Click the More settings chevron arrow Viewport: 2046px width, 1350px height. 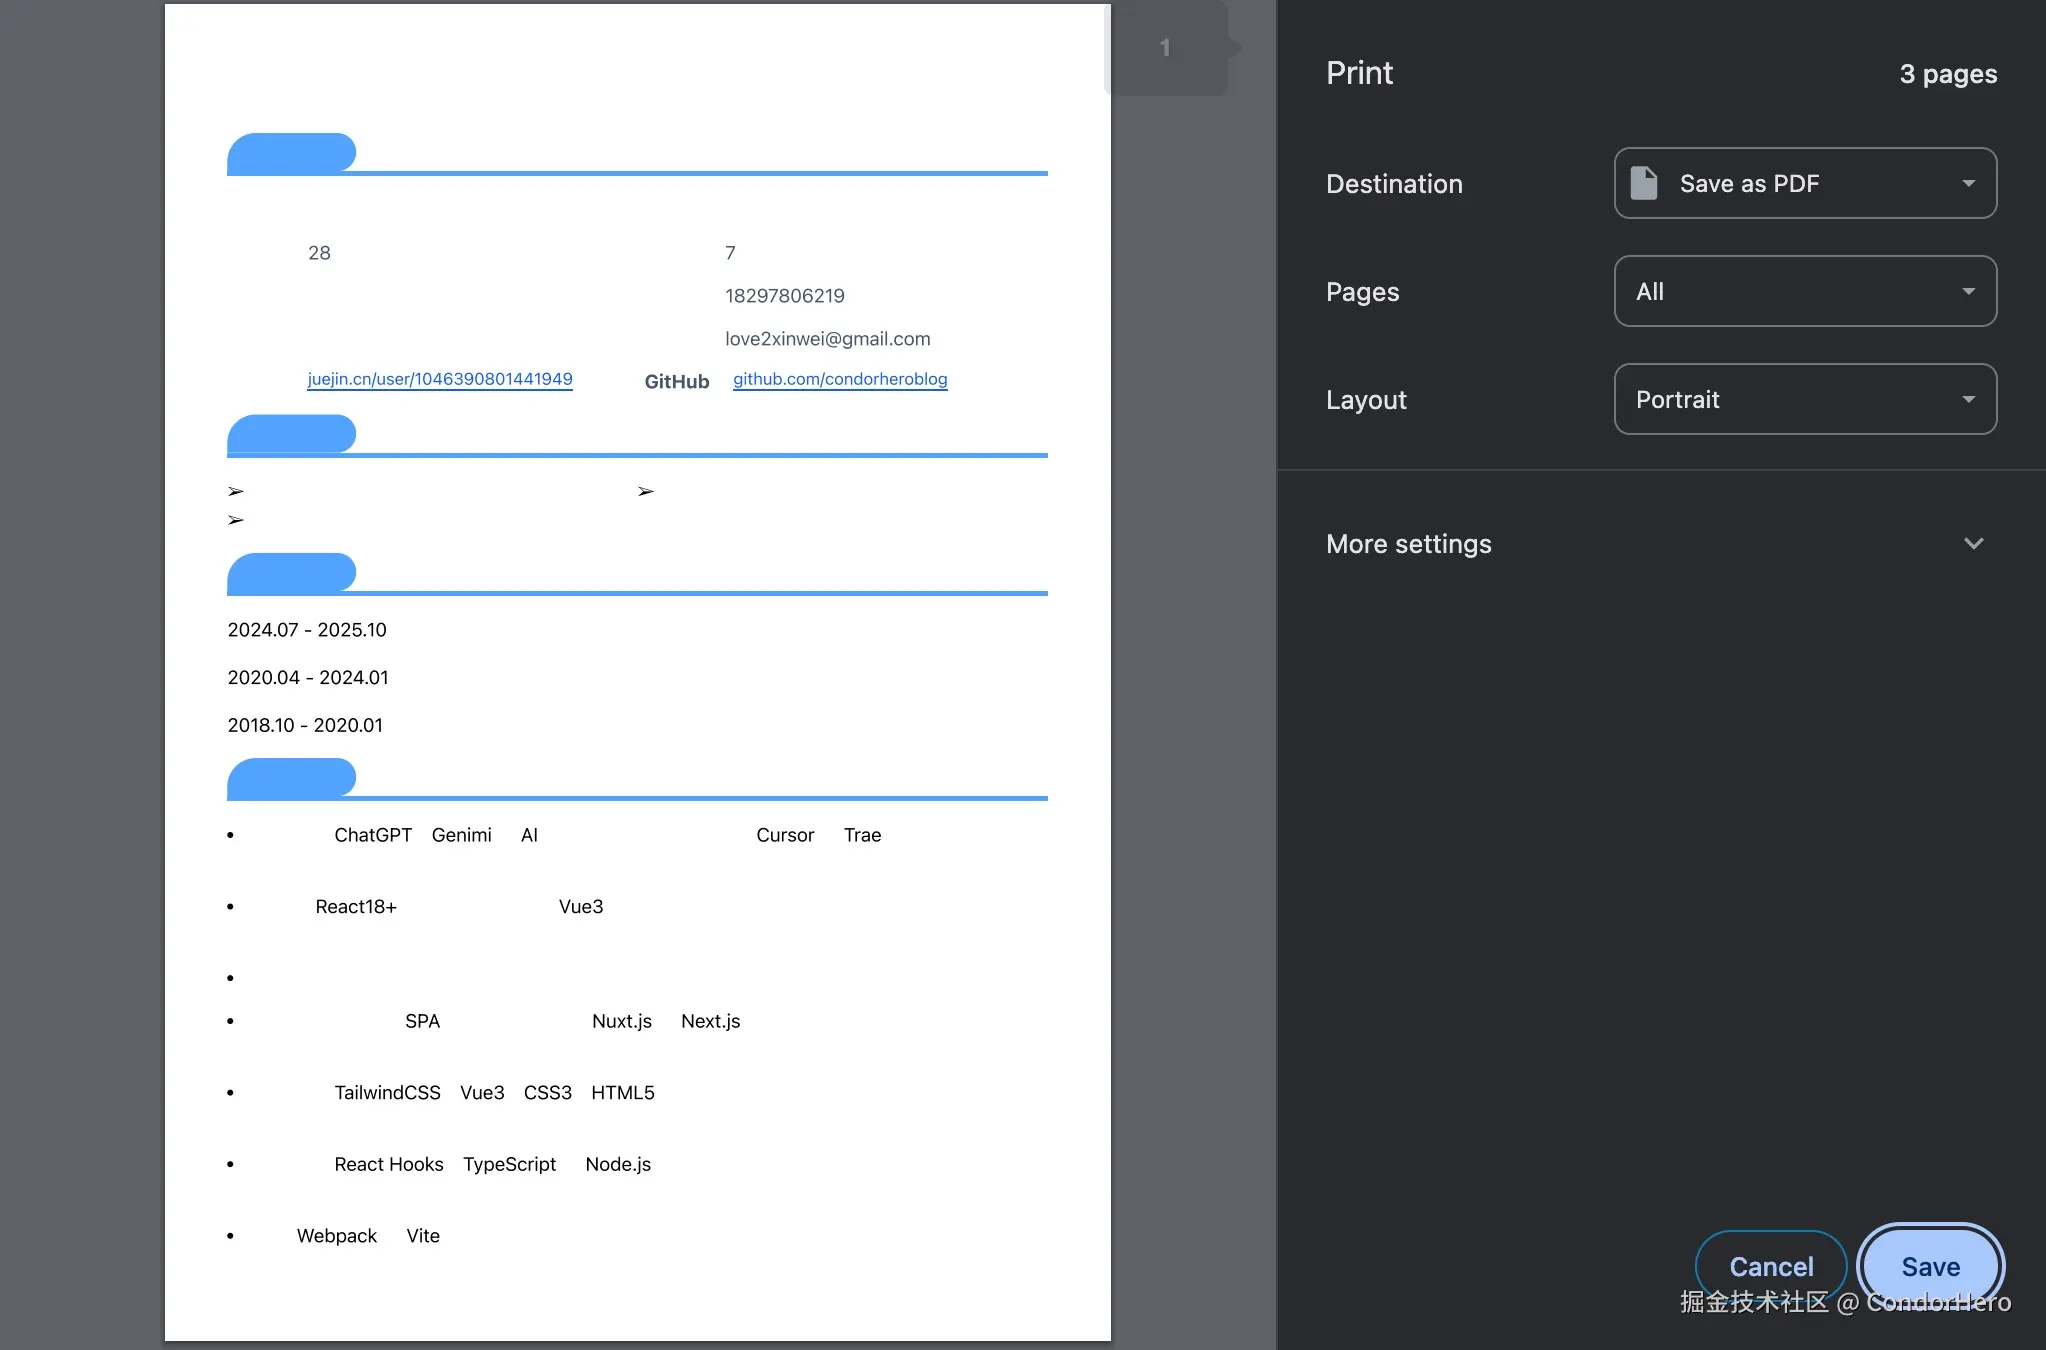[1973, 544]
